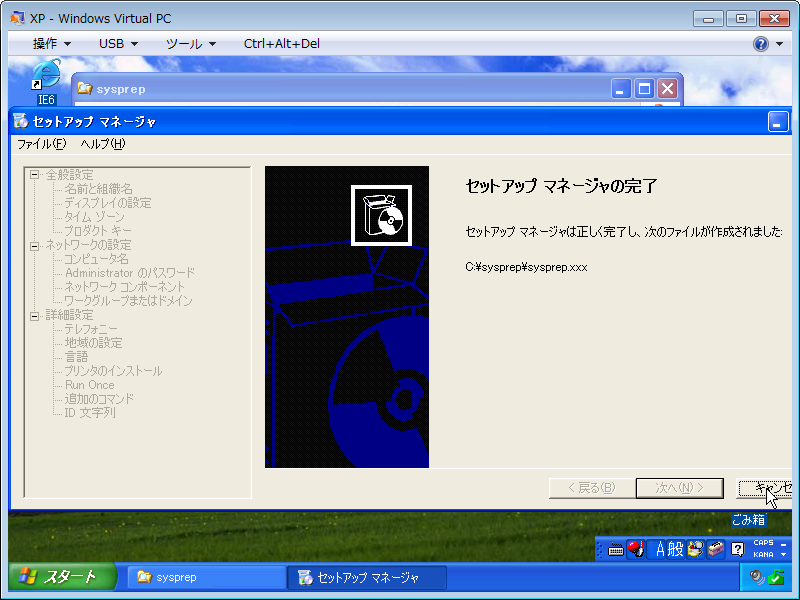Viewport: 800px width, 600px height.
Task: Select タイム ゾーン in the tree
Action: click(x=94, y=217)
